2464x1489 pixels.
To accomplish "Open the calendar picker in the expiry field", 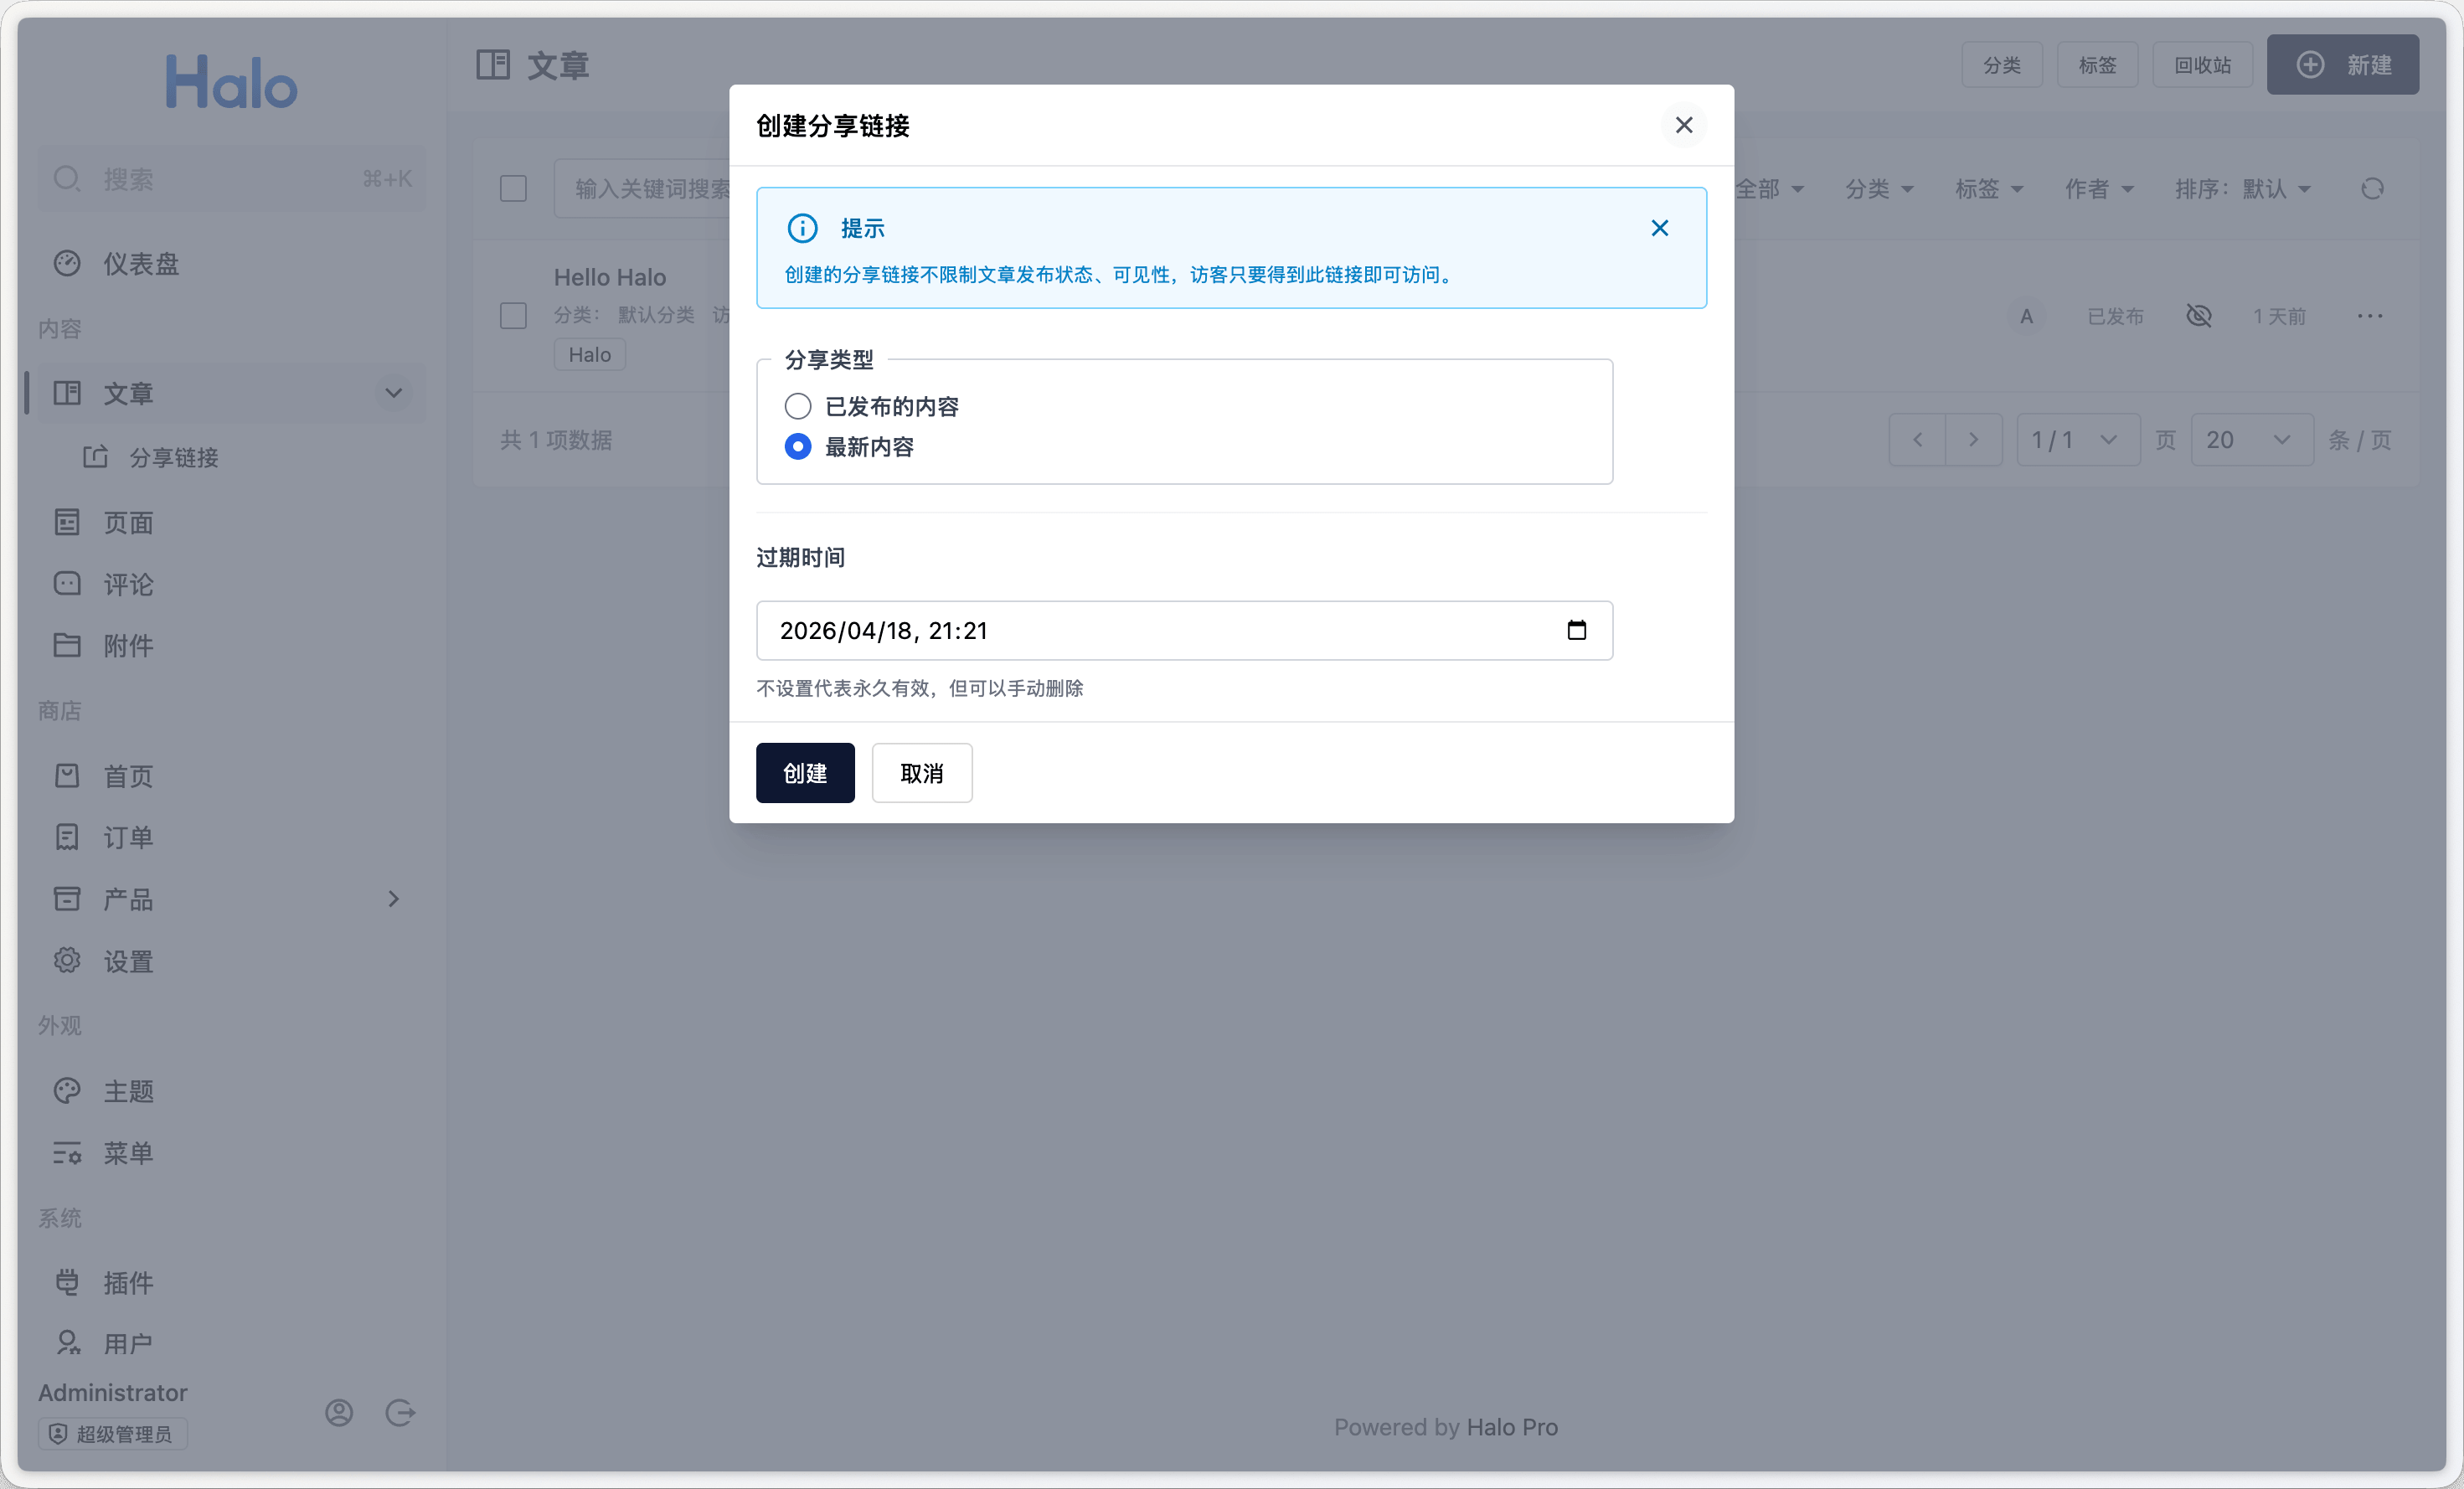I will [1576, 630].
